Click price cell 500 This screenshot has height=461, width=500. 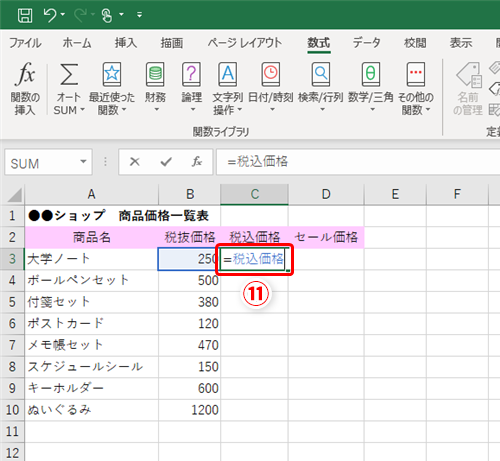coord(190,281)
